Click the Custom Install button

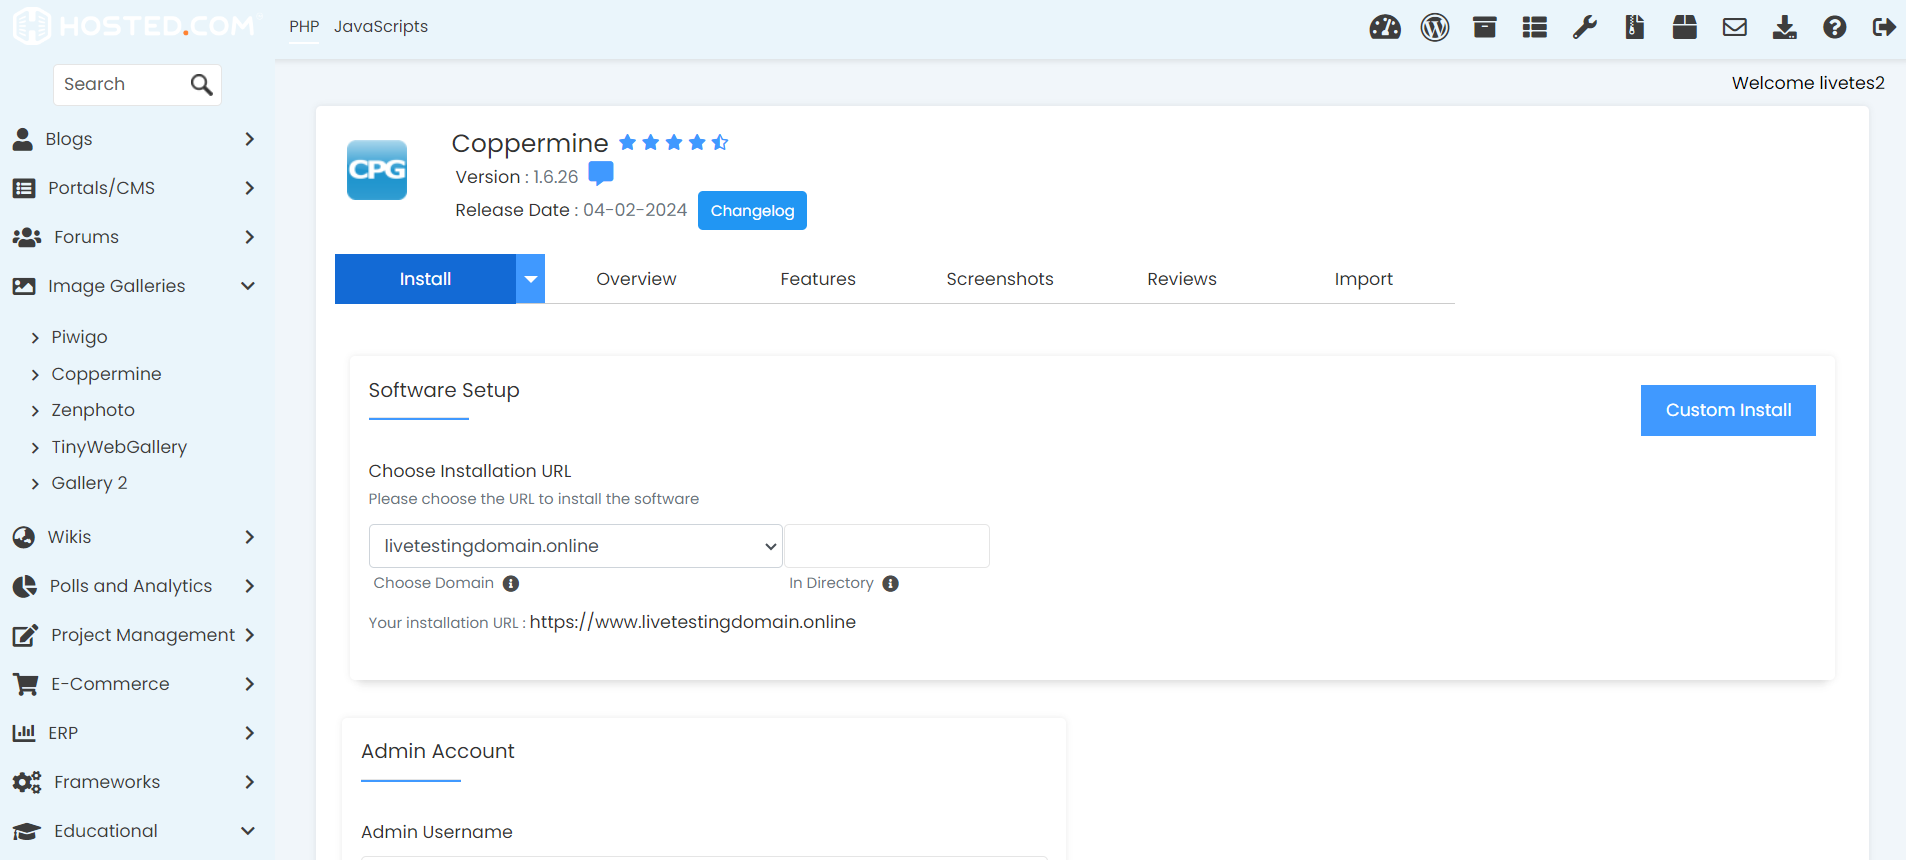(x=1728, y=410)
